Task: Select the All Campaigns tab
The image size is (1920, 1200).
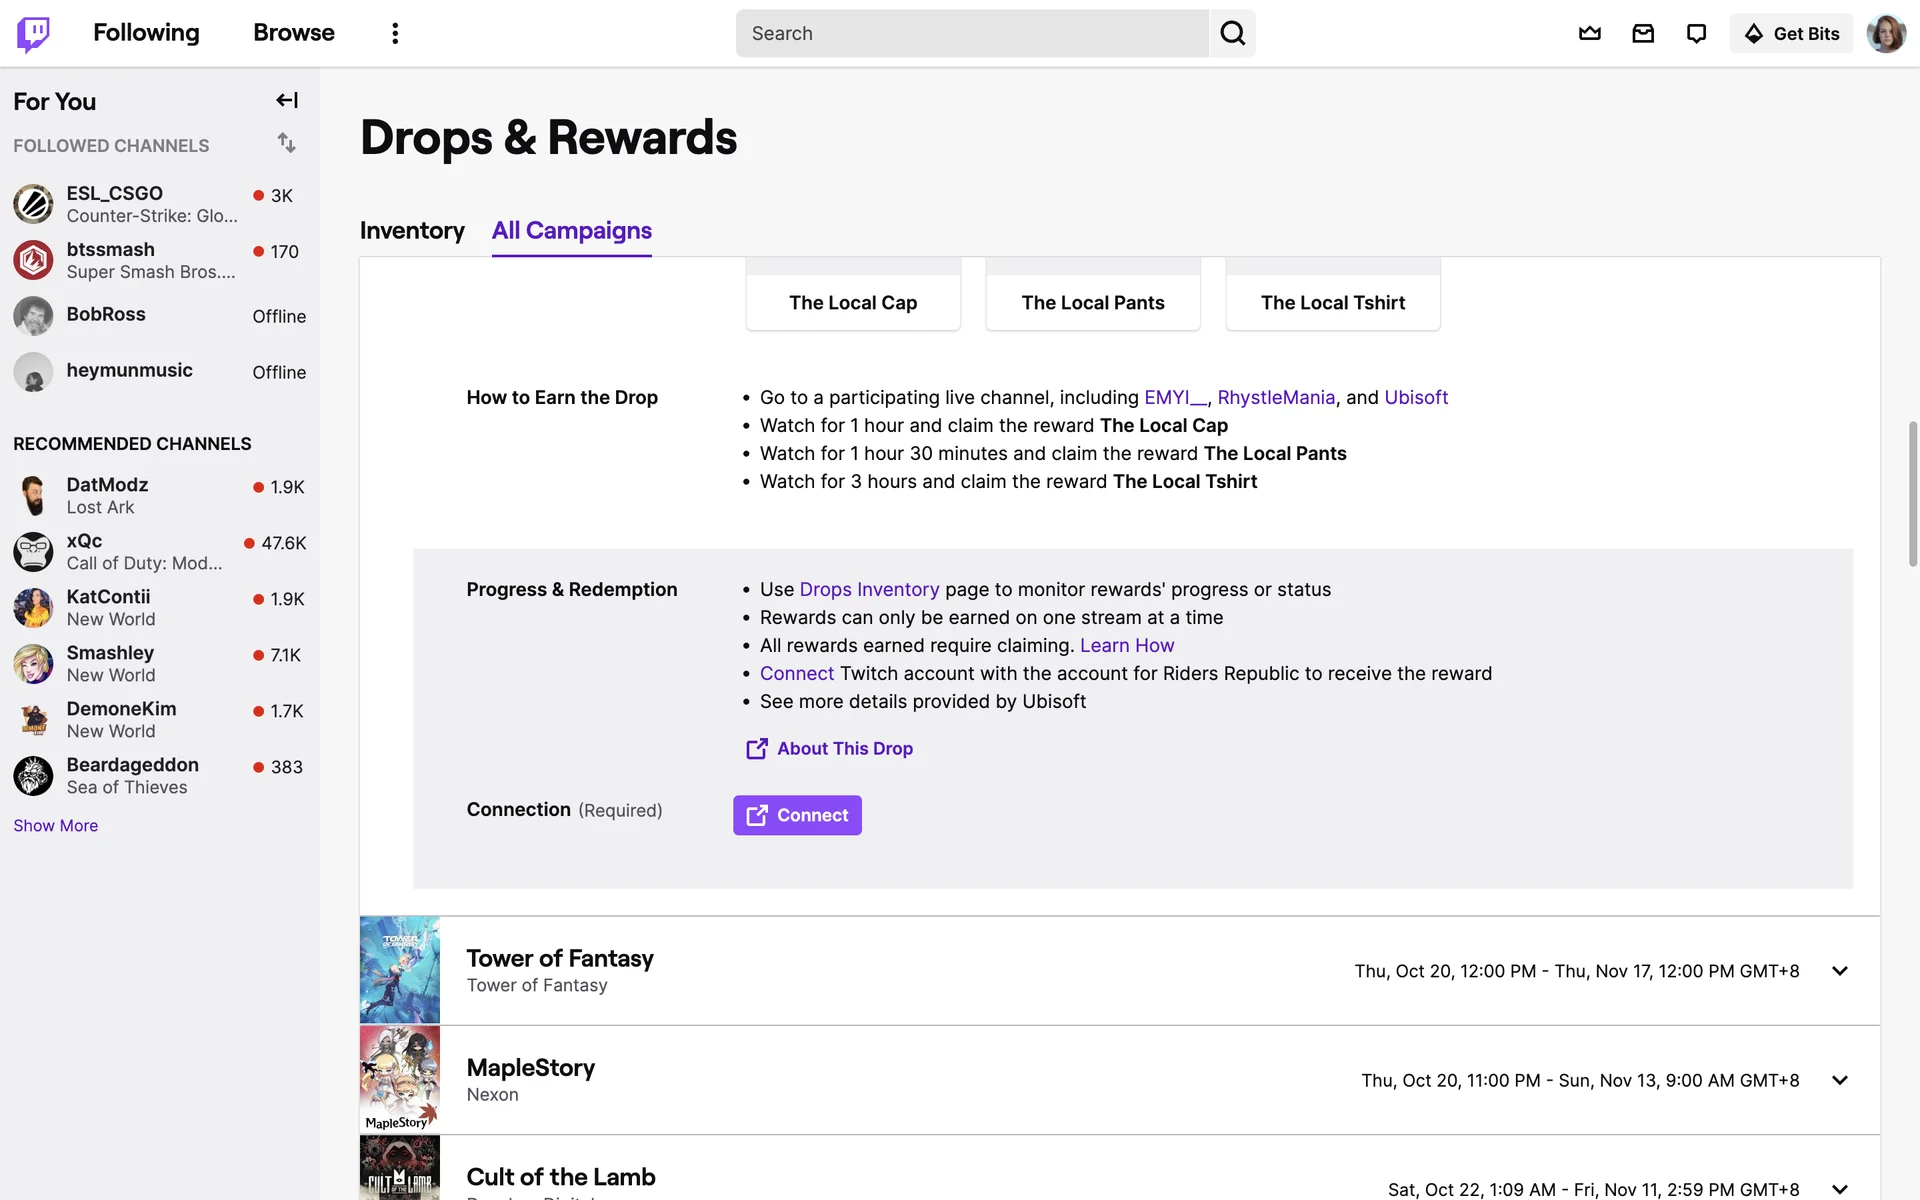Action: pos(571,231)
